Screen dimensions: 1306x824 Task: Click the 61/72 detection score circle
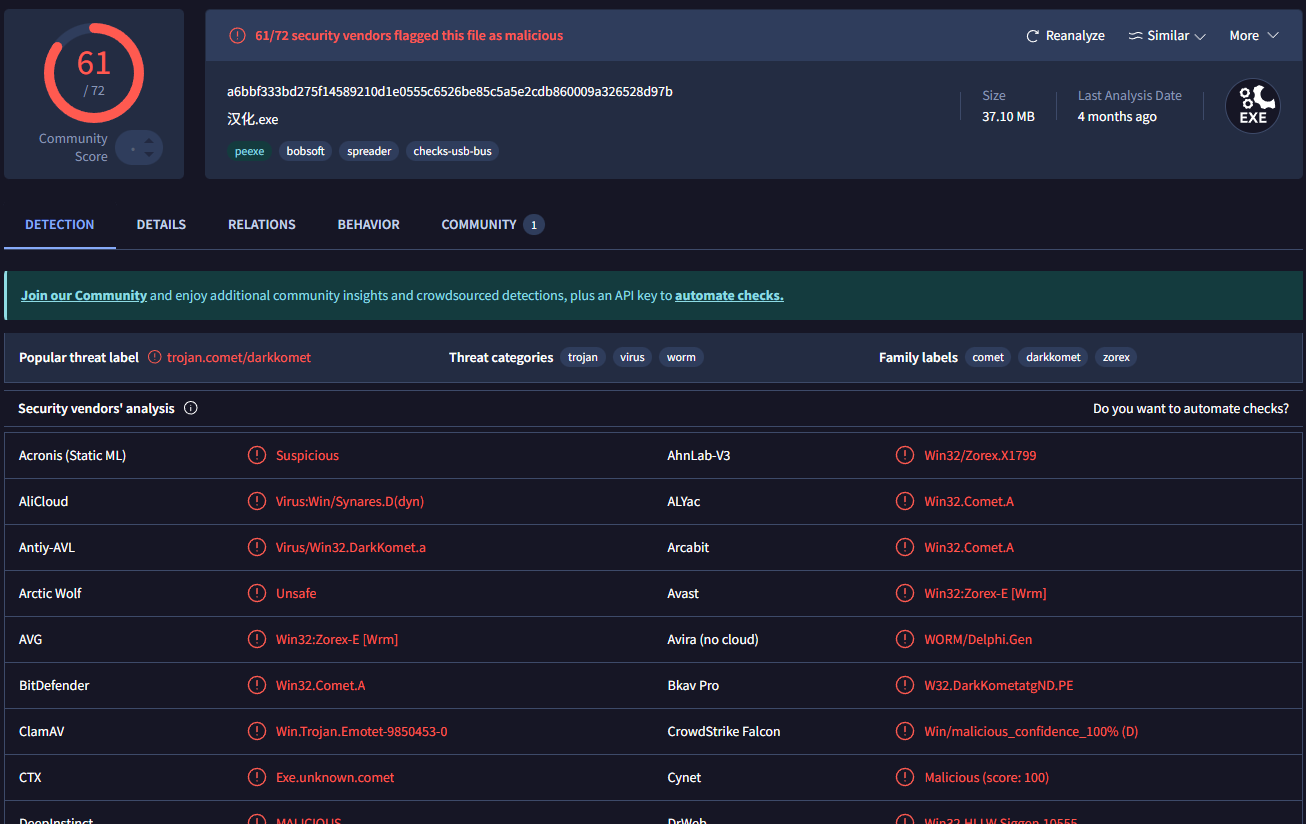[x=93, y=73]
